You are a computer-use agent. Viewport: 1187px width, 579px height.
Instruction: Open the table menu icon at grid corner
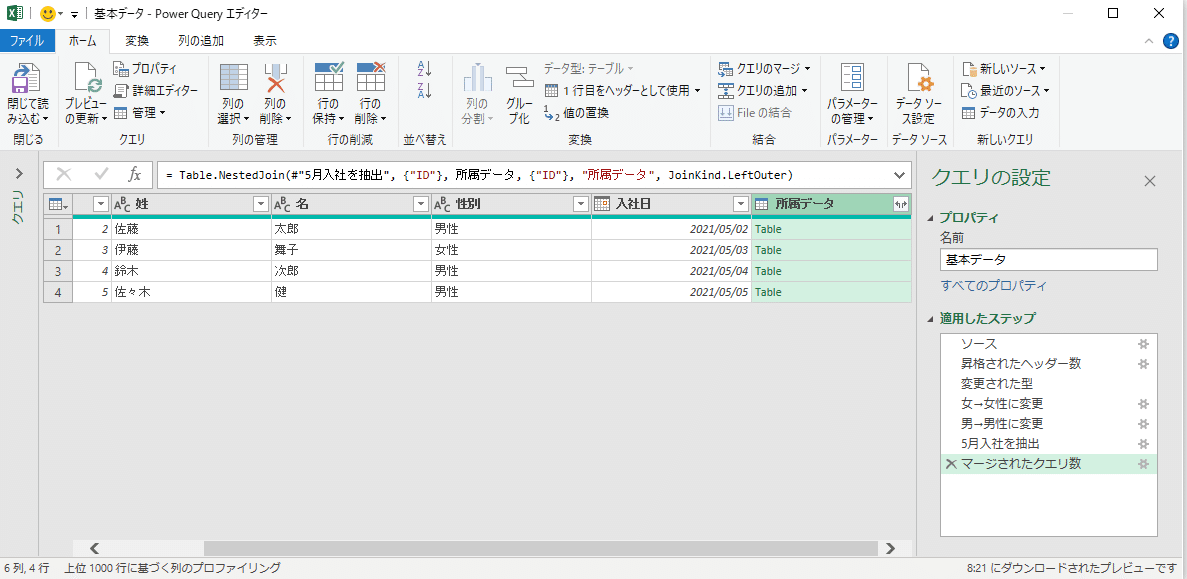coord(58,204)
